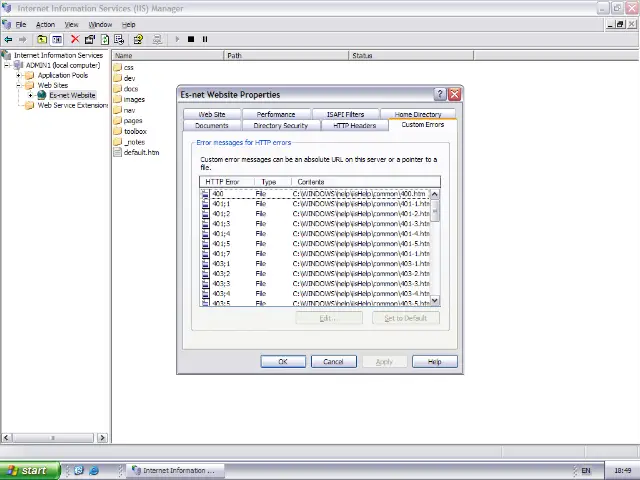Select the Web Service Extensions tree item

pyautogui.click(x=73, y=105)
